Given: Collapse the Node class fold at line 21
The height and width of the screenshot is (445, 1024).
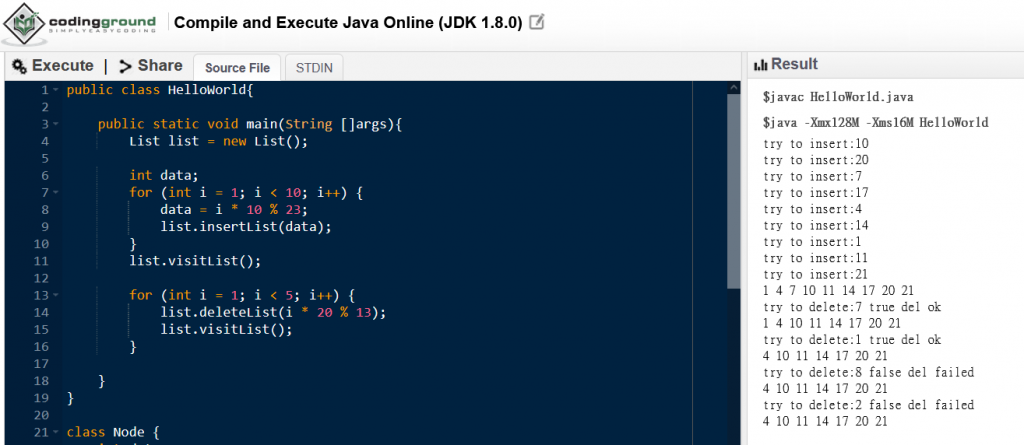Looking at the screenshot, I should click(56, 433).
